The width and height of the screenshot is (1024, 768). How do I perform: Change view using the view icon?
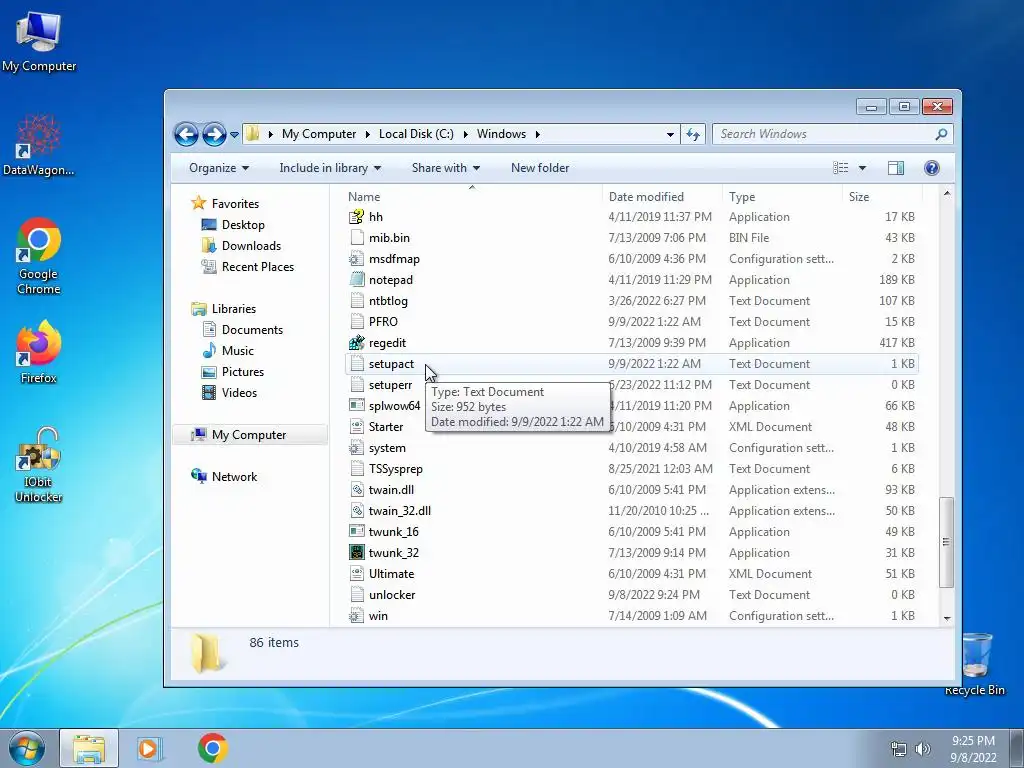point(841,168)
